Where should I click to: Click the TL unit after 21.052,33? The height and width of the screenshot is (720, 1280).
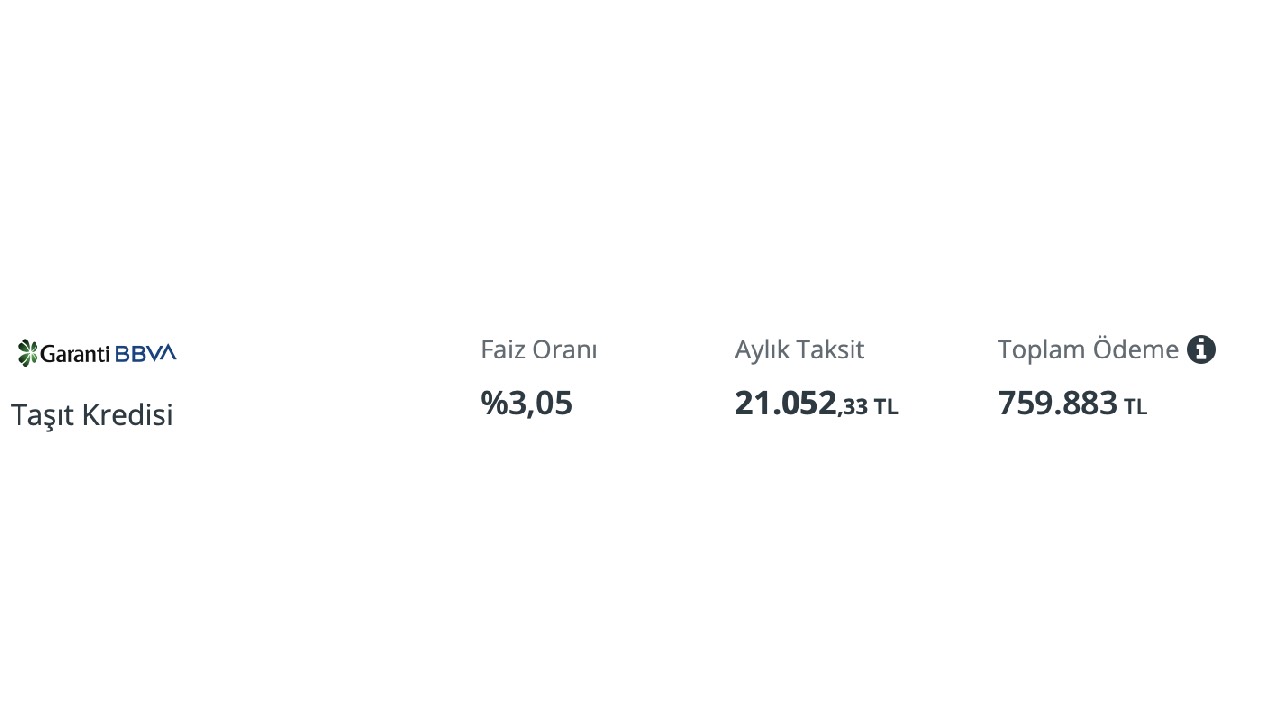(886, 407)
